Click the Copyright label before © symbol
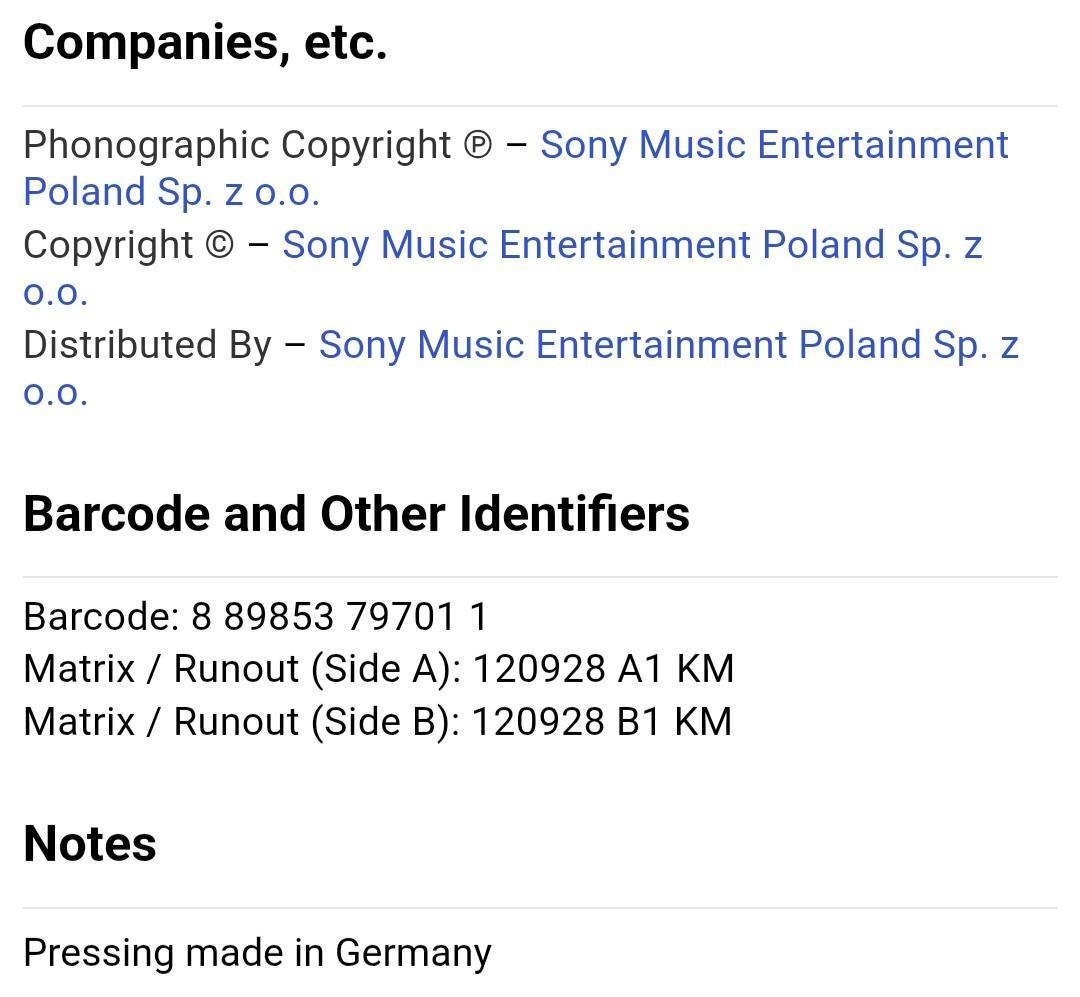Image resolution: width=1080 pixels, height=997 pixels. (108, 245)
